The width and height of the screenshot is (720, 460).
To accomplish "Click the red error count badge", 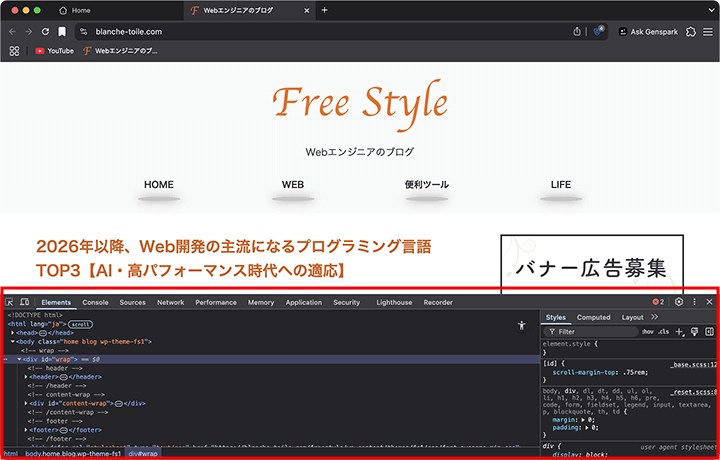I will coord(658,302).
